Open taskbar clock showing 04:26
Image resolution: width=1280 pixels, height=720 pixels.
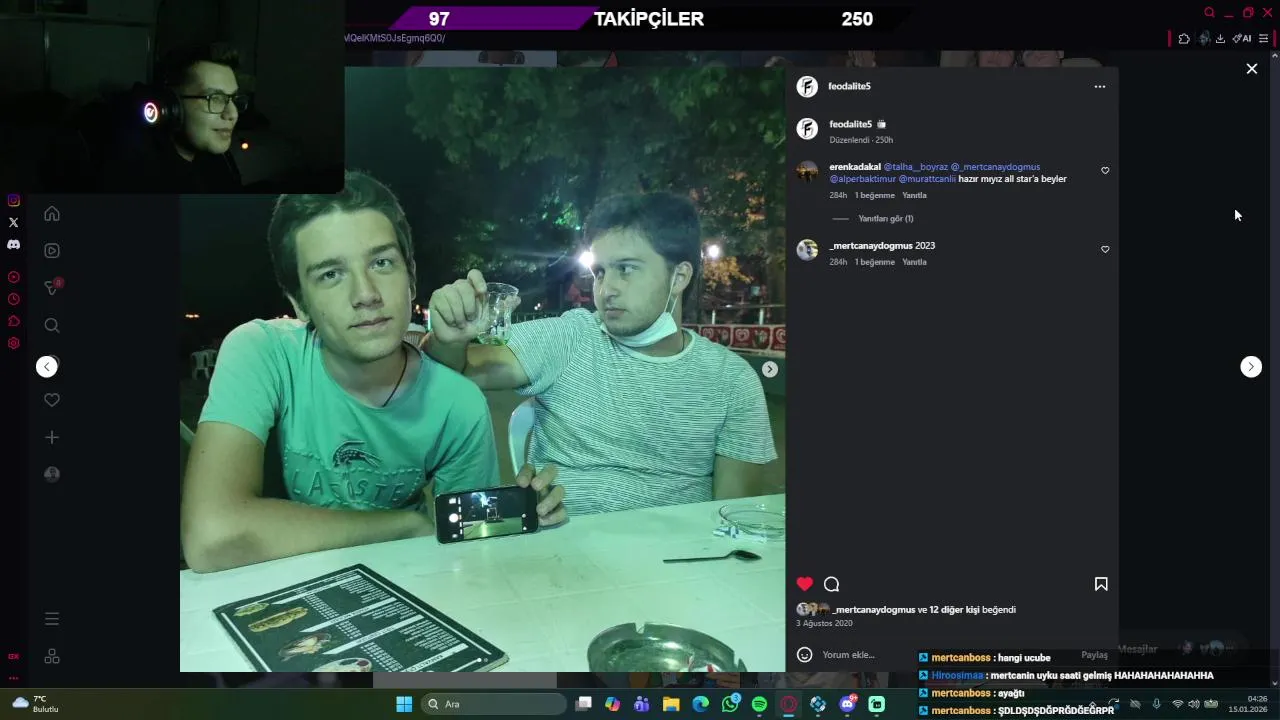tap(1250, 704)
